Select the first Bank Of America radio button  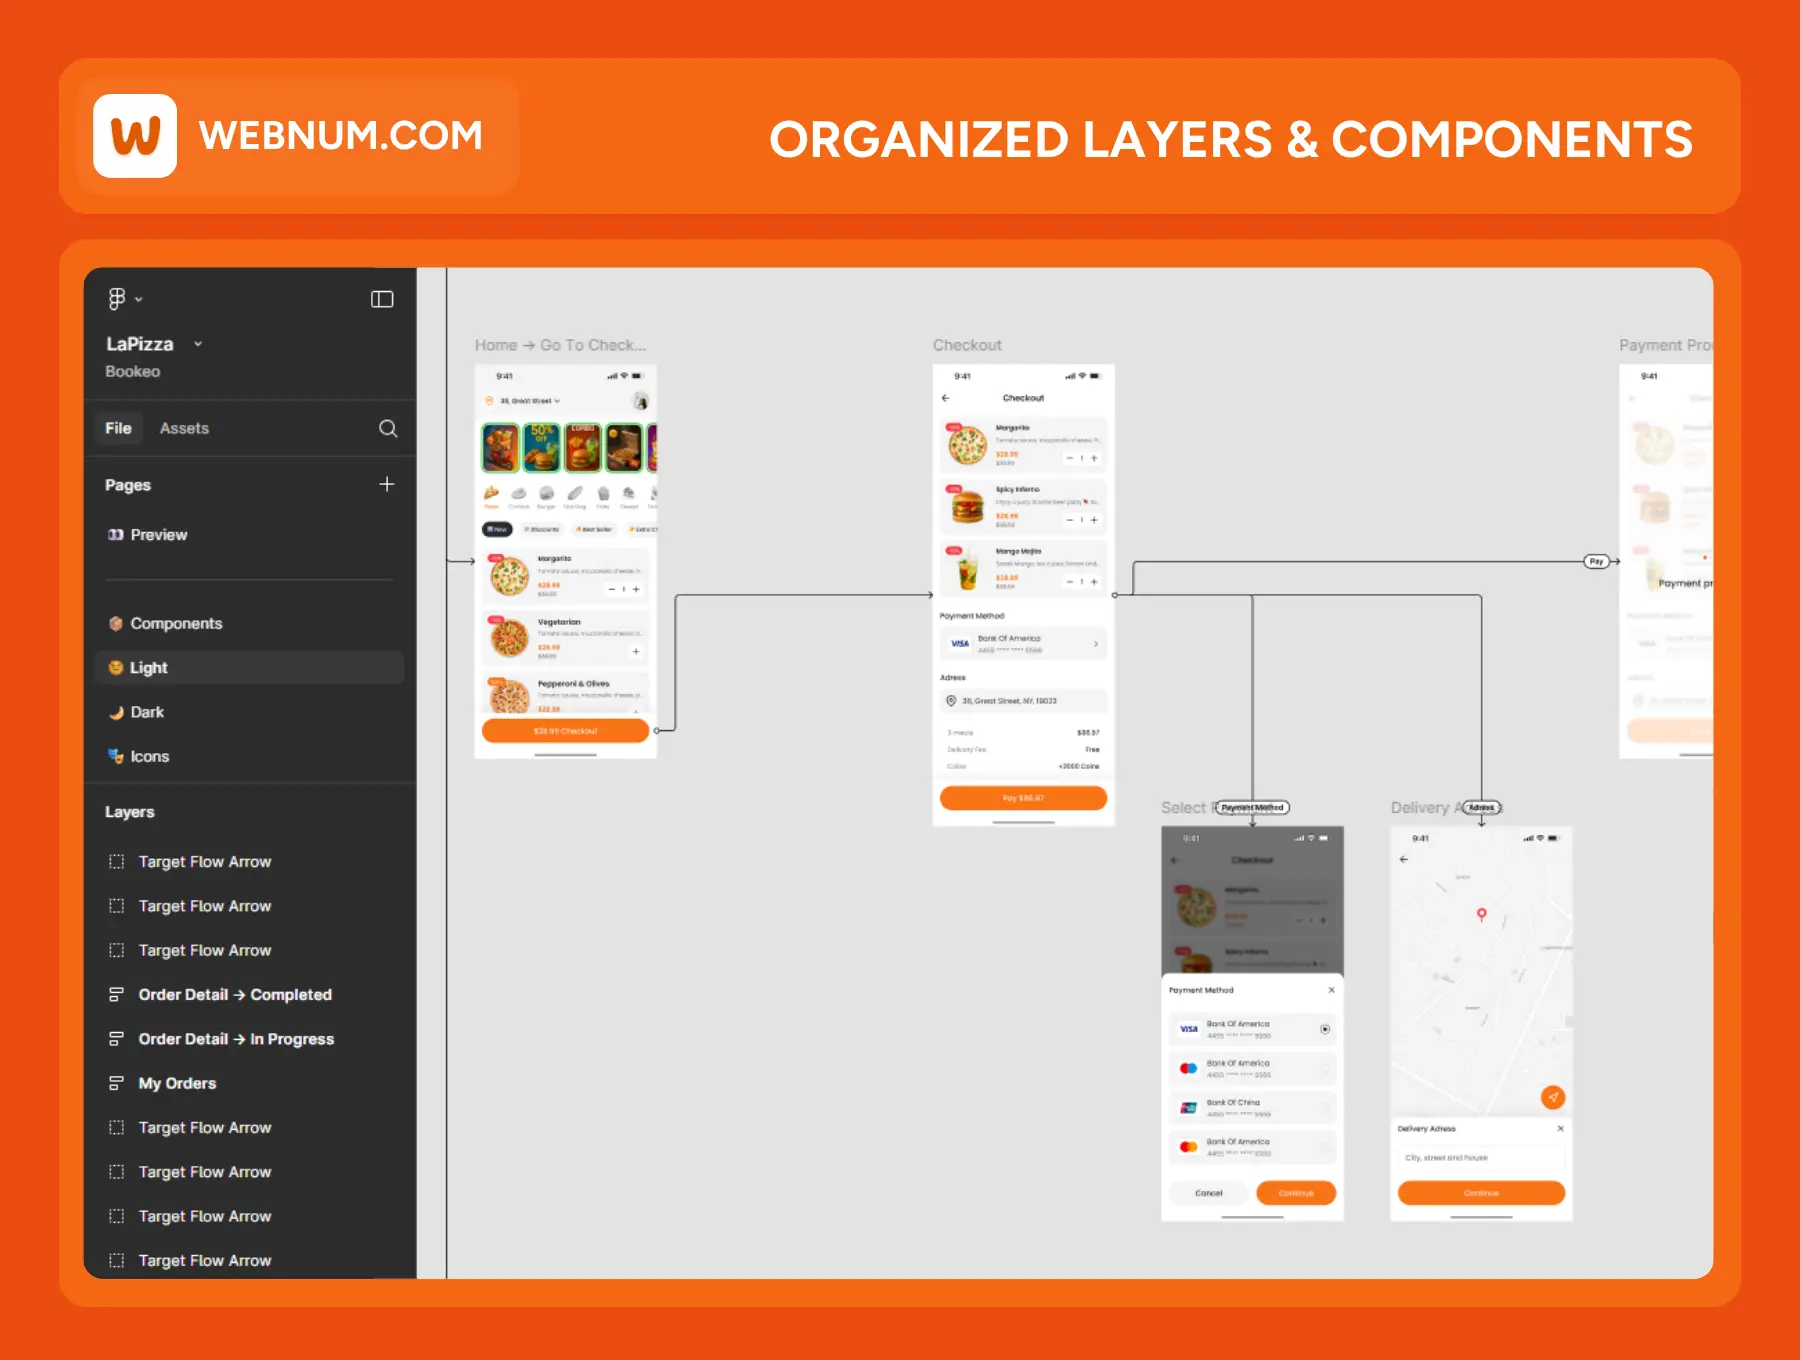(1325, 1029)
